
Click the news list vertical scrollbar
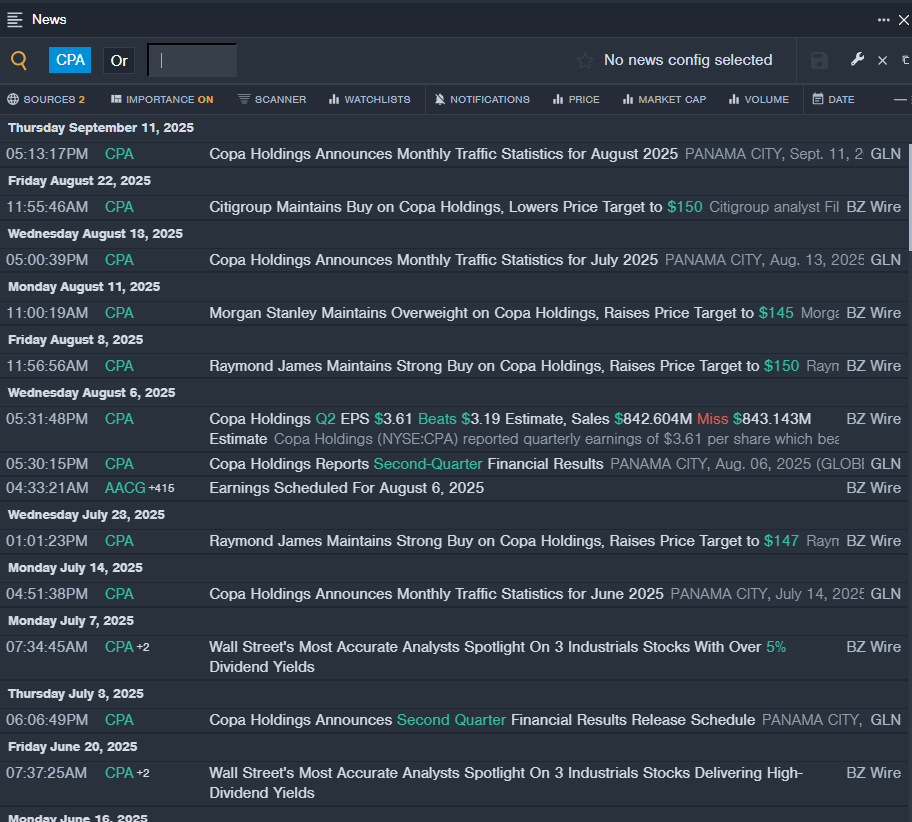pyautogui.click(x=908, y=200)
